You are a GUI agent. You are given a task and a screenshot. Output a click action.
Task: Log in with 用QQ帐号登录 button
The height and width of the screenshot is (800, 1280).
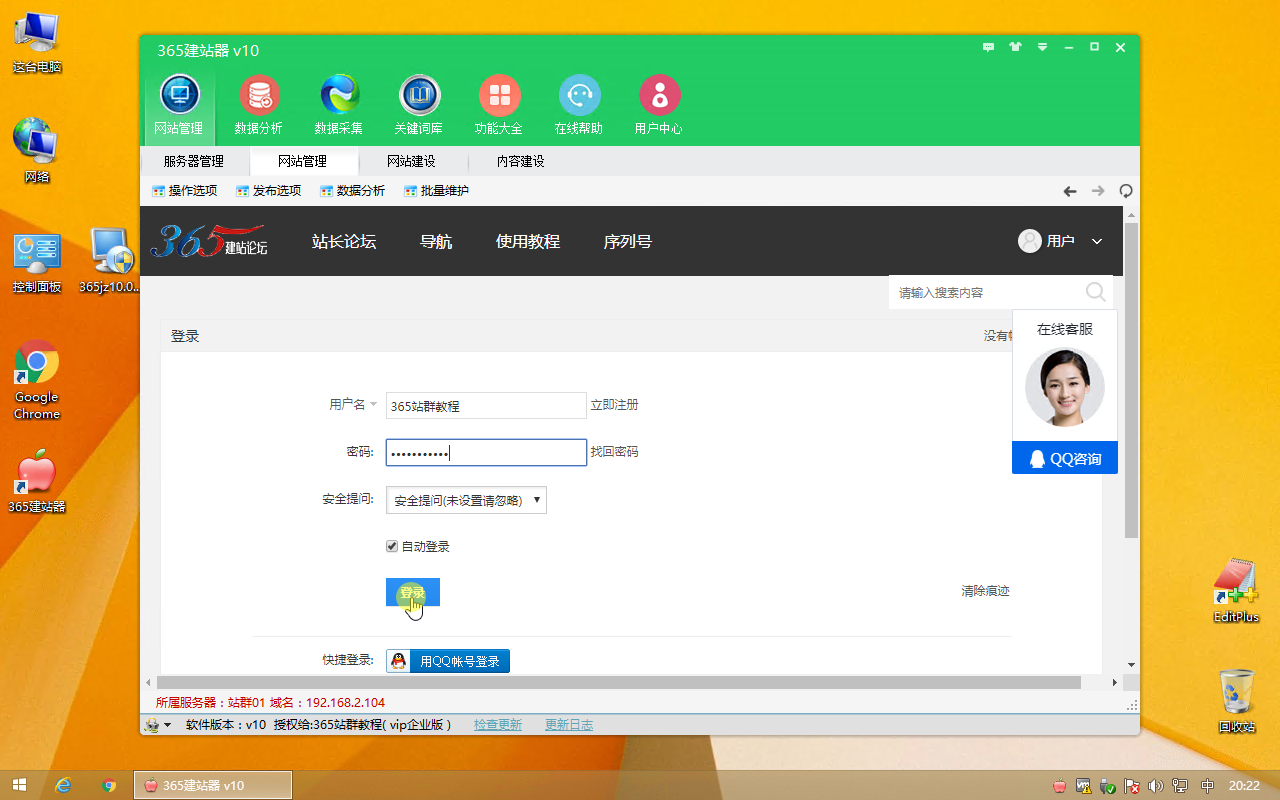click(448, 660)
